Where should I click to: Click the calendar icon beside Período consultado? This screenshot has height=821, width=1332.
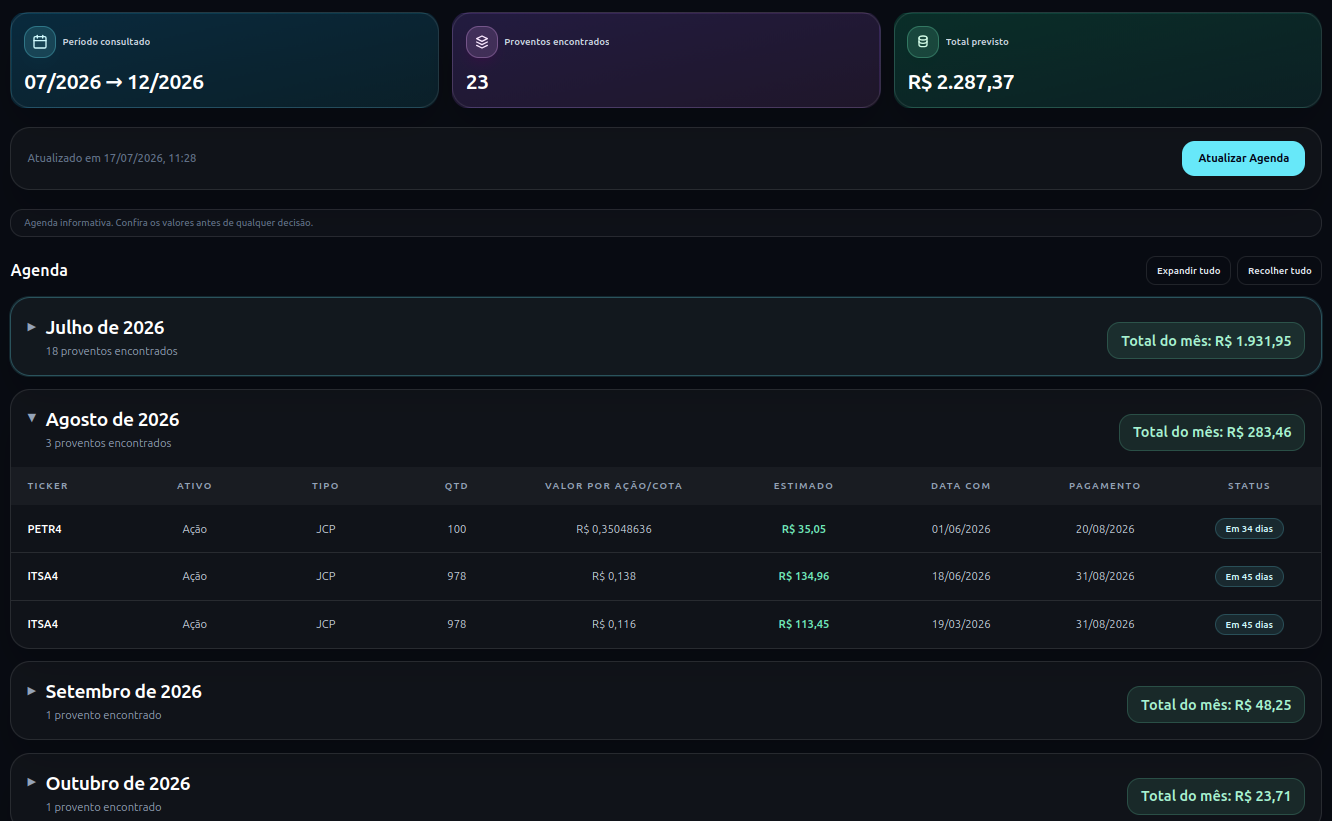(40, 42)
